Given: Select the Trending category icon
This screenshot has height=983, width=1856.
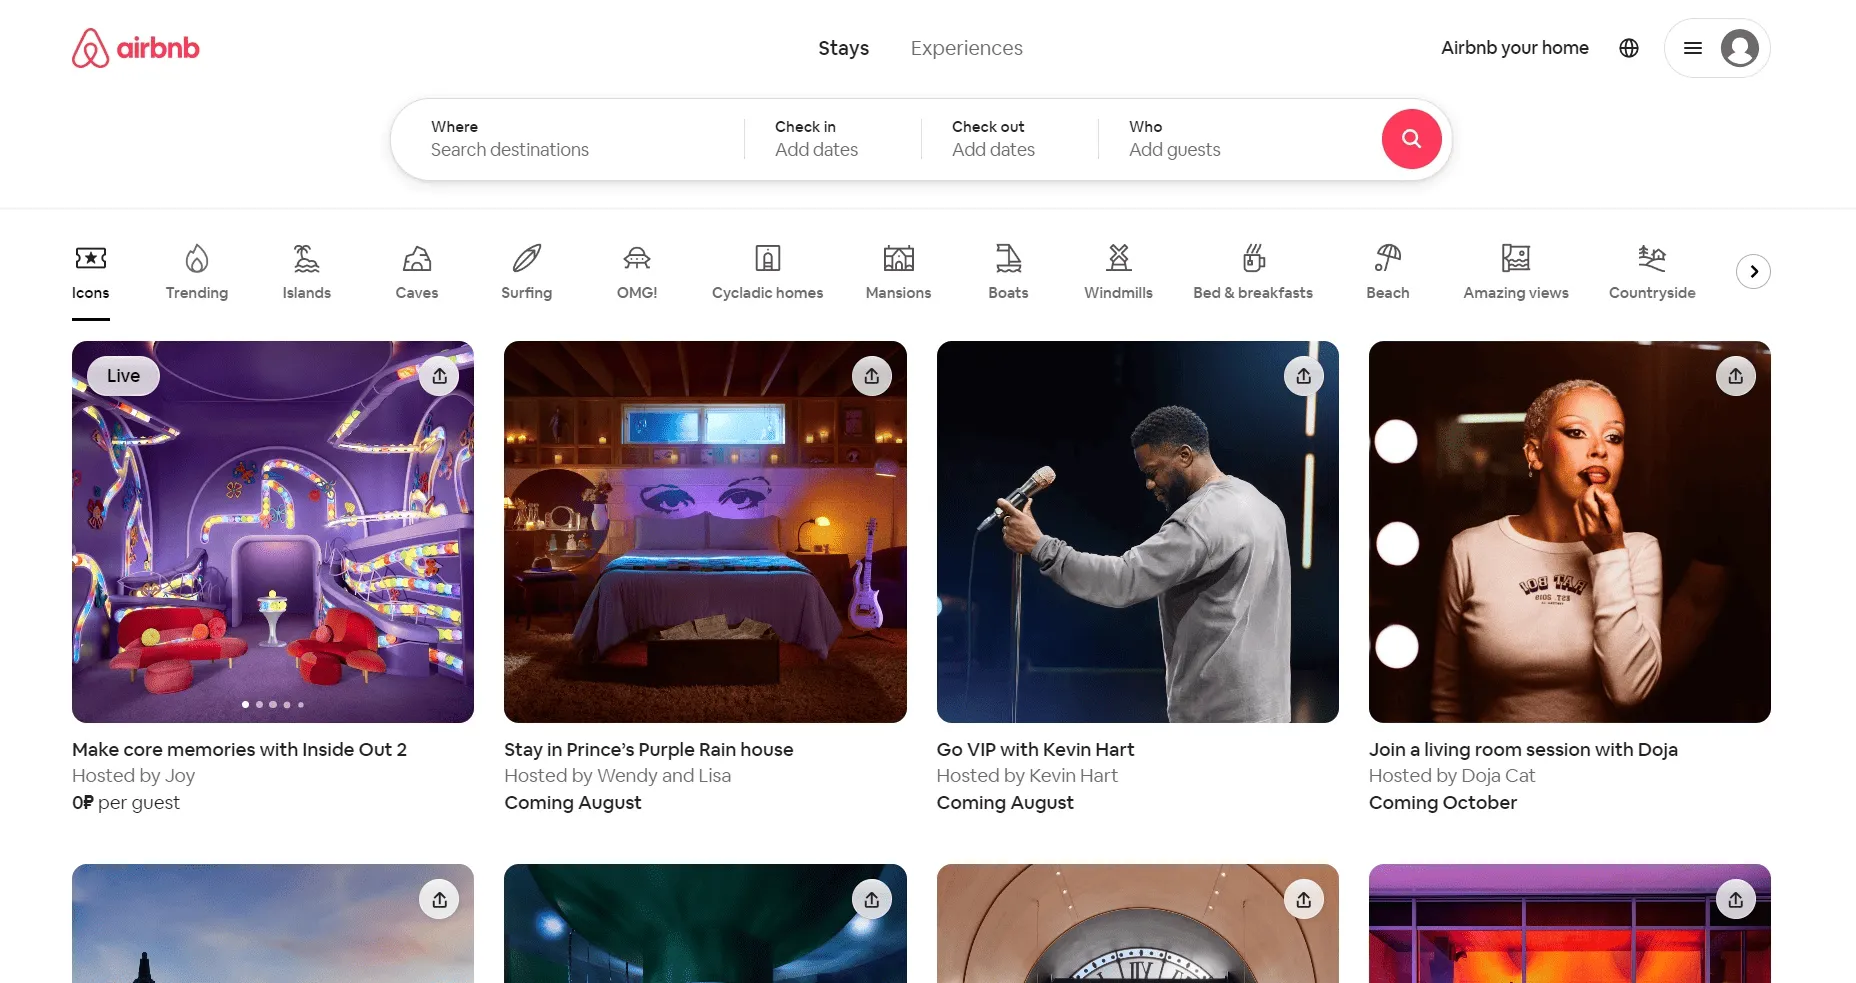Looking at the screenshot, I should pyautogui.click(x=197, y=271).
